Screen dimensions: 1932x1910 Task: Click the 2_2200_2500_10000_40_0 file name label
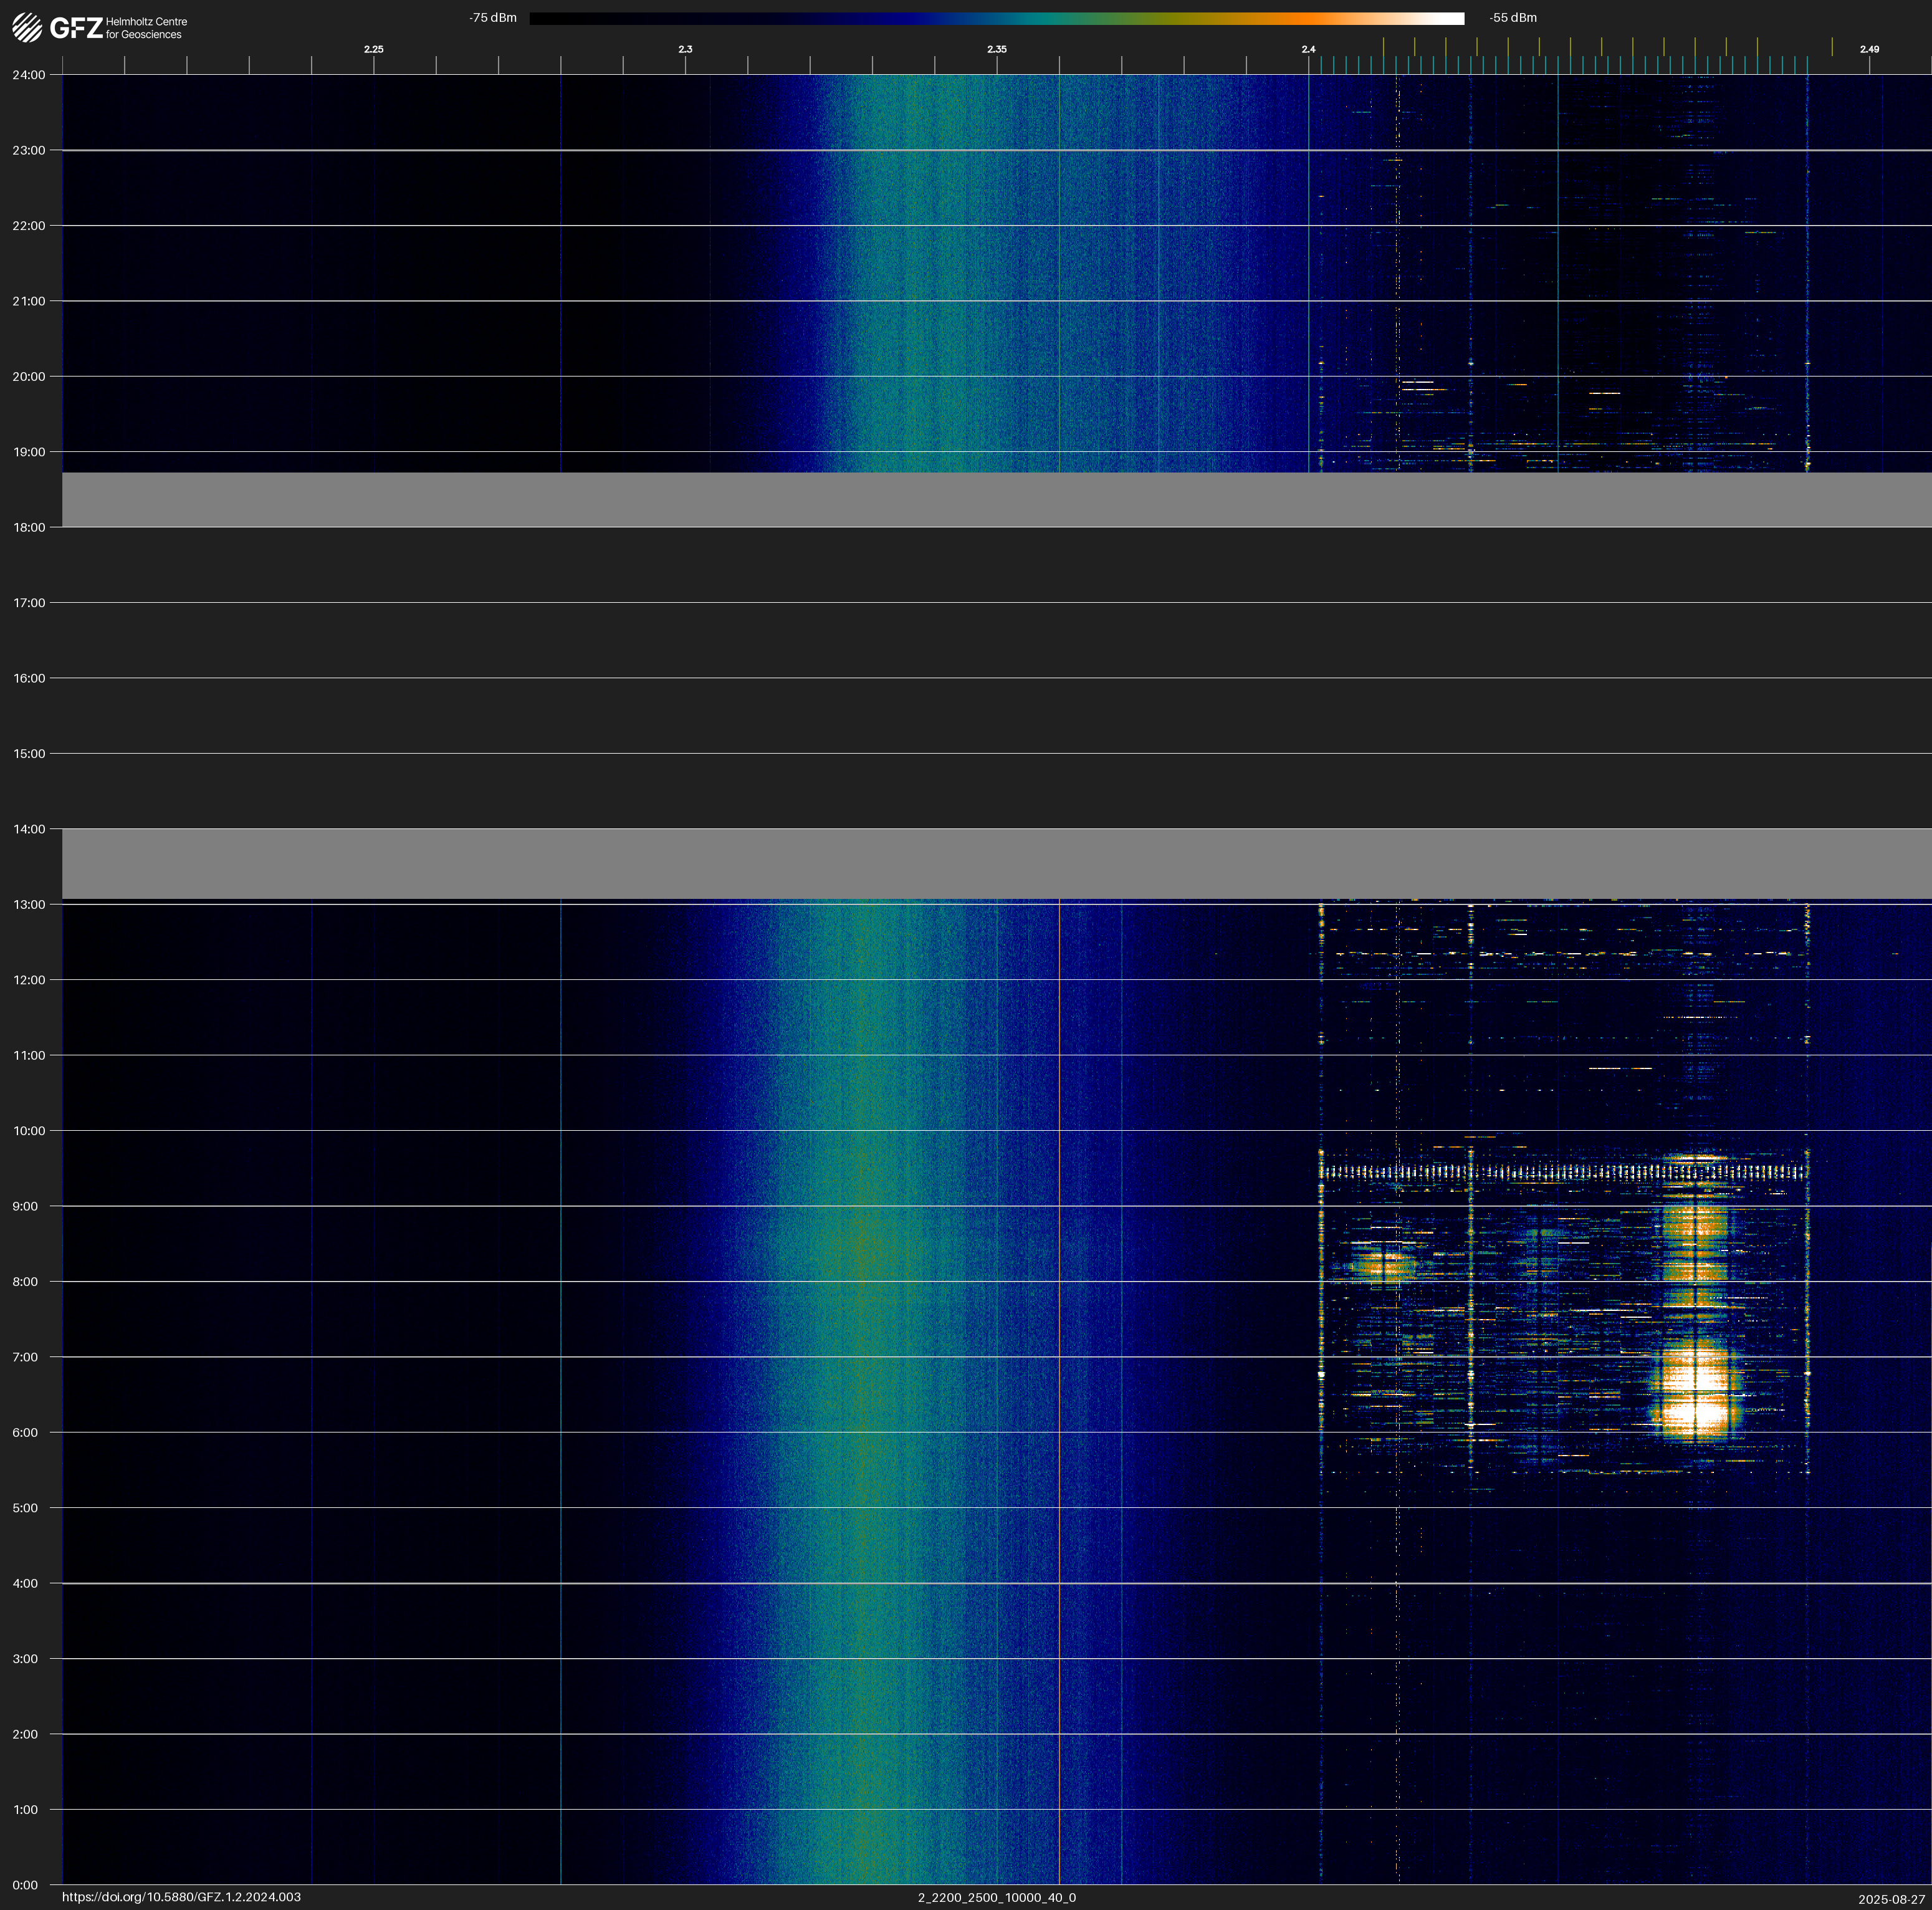pos(996,1897)
